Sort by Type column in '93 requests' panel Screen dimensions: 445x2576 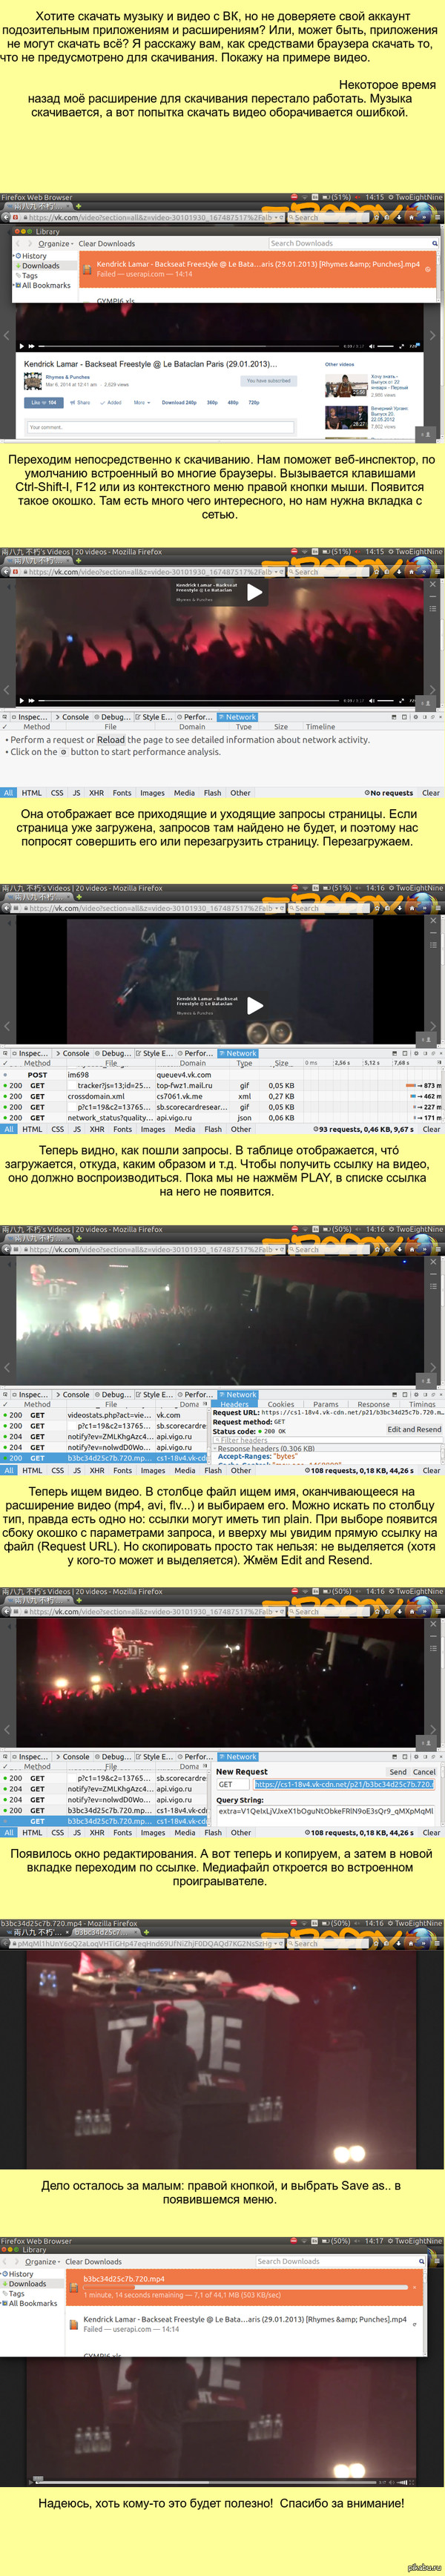point(245,1063)
